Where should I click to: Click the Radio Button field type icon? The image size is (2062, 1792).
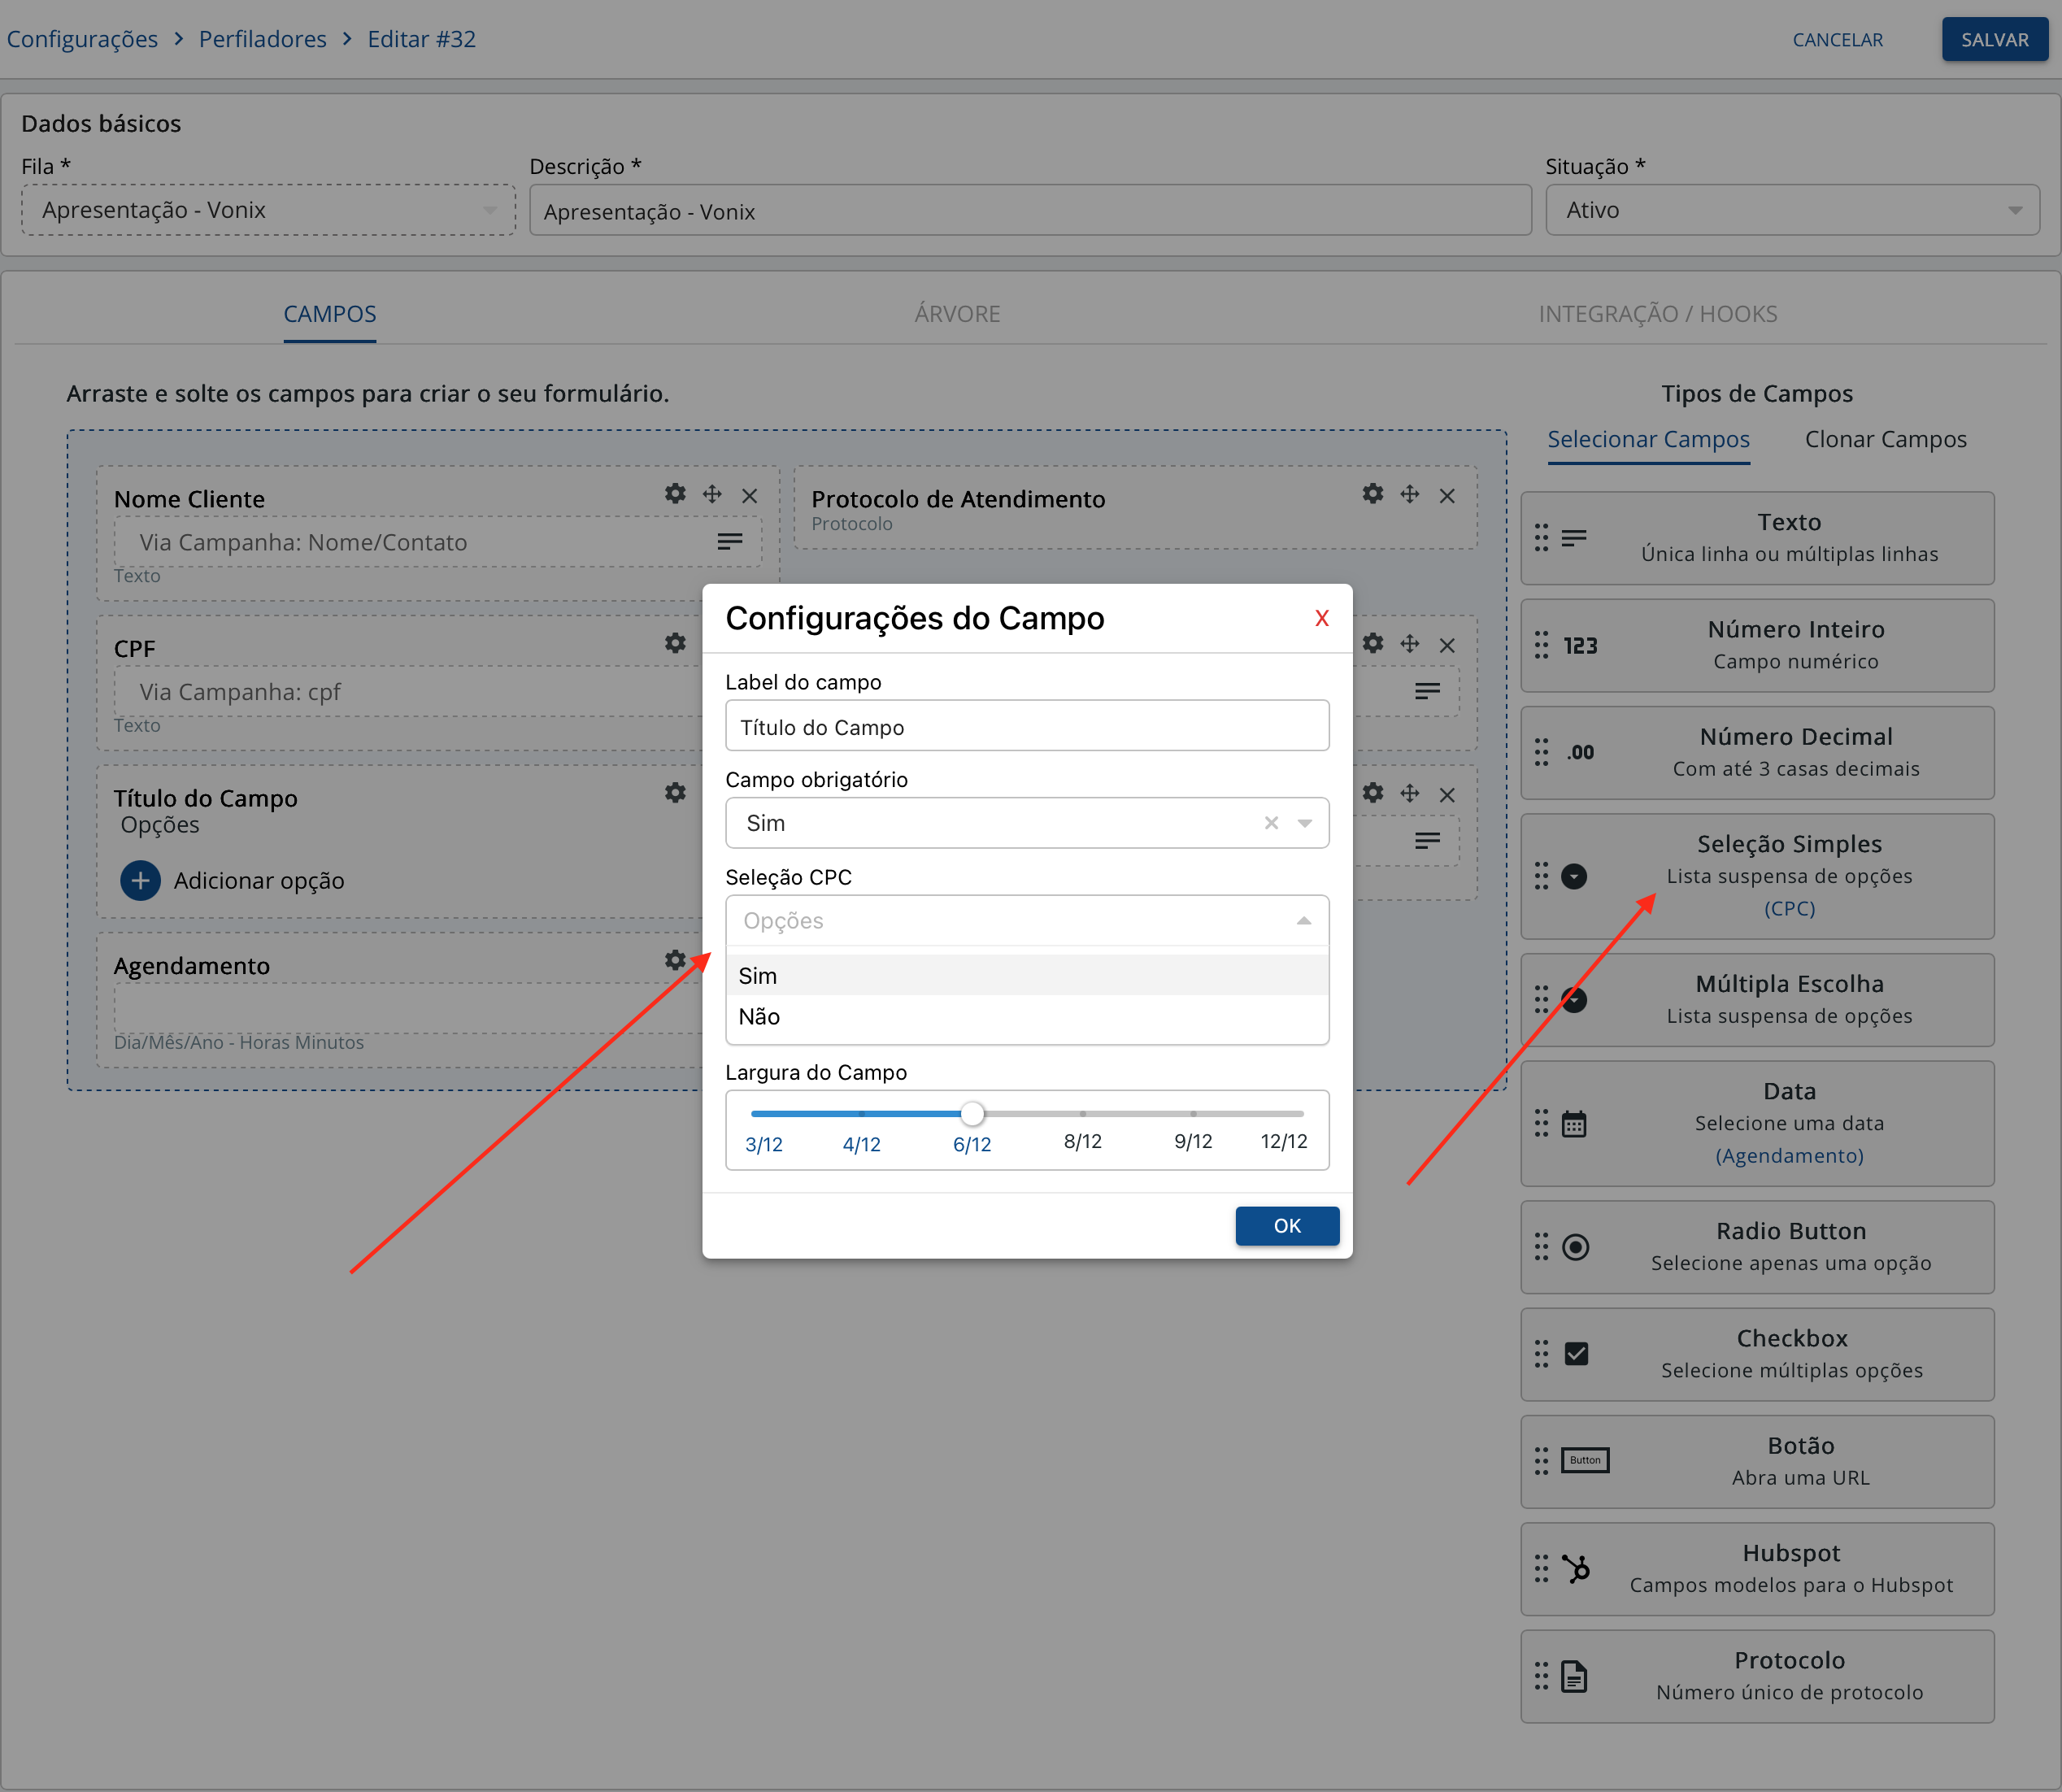[1575, 1247]
